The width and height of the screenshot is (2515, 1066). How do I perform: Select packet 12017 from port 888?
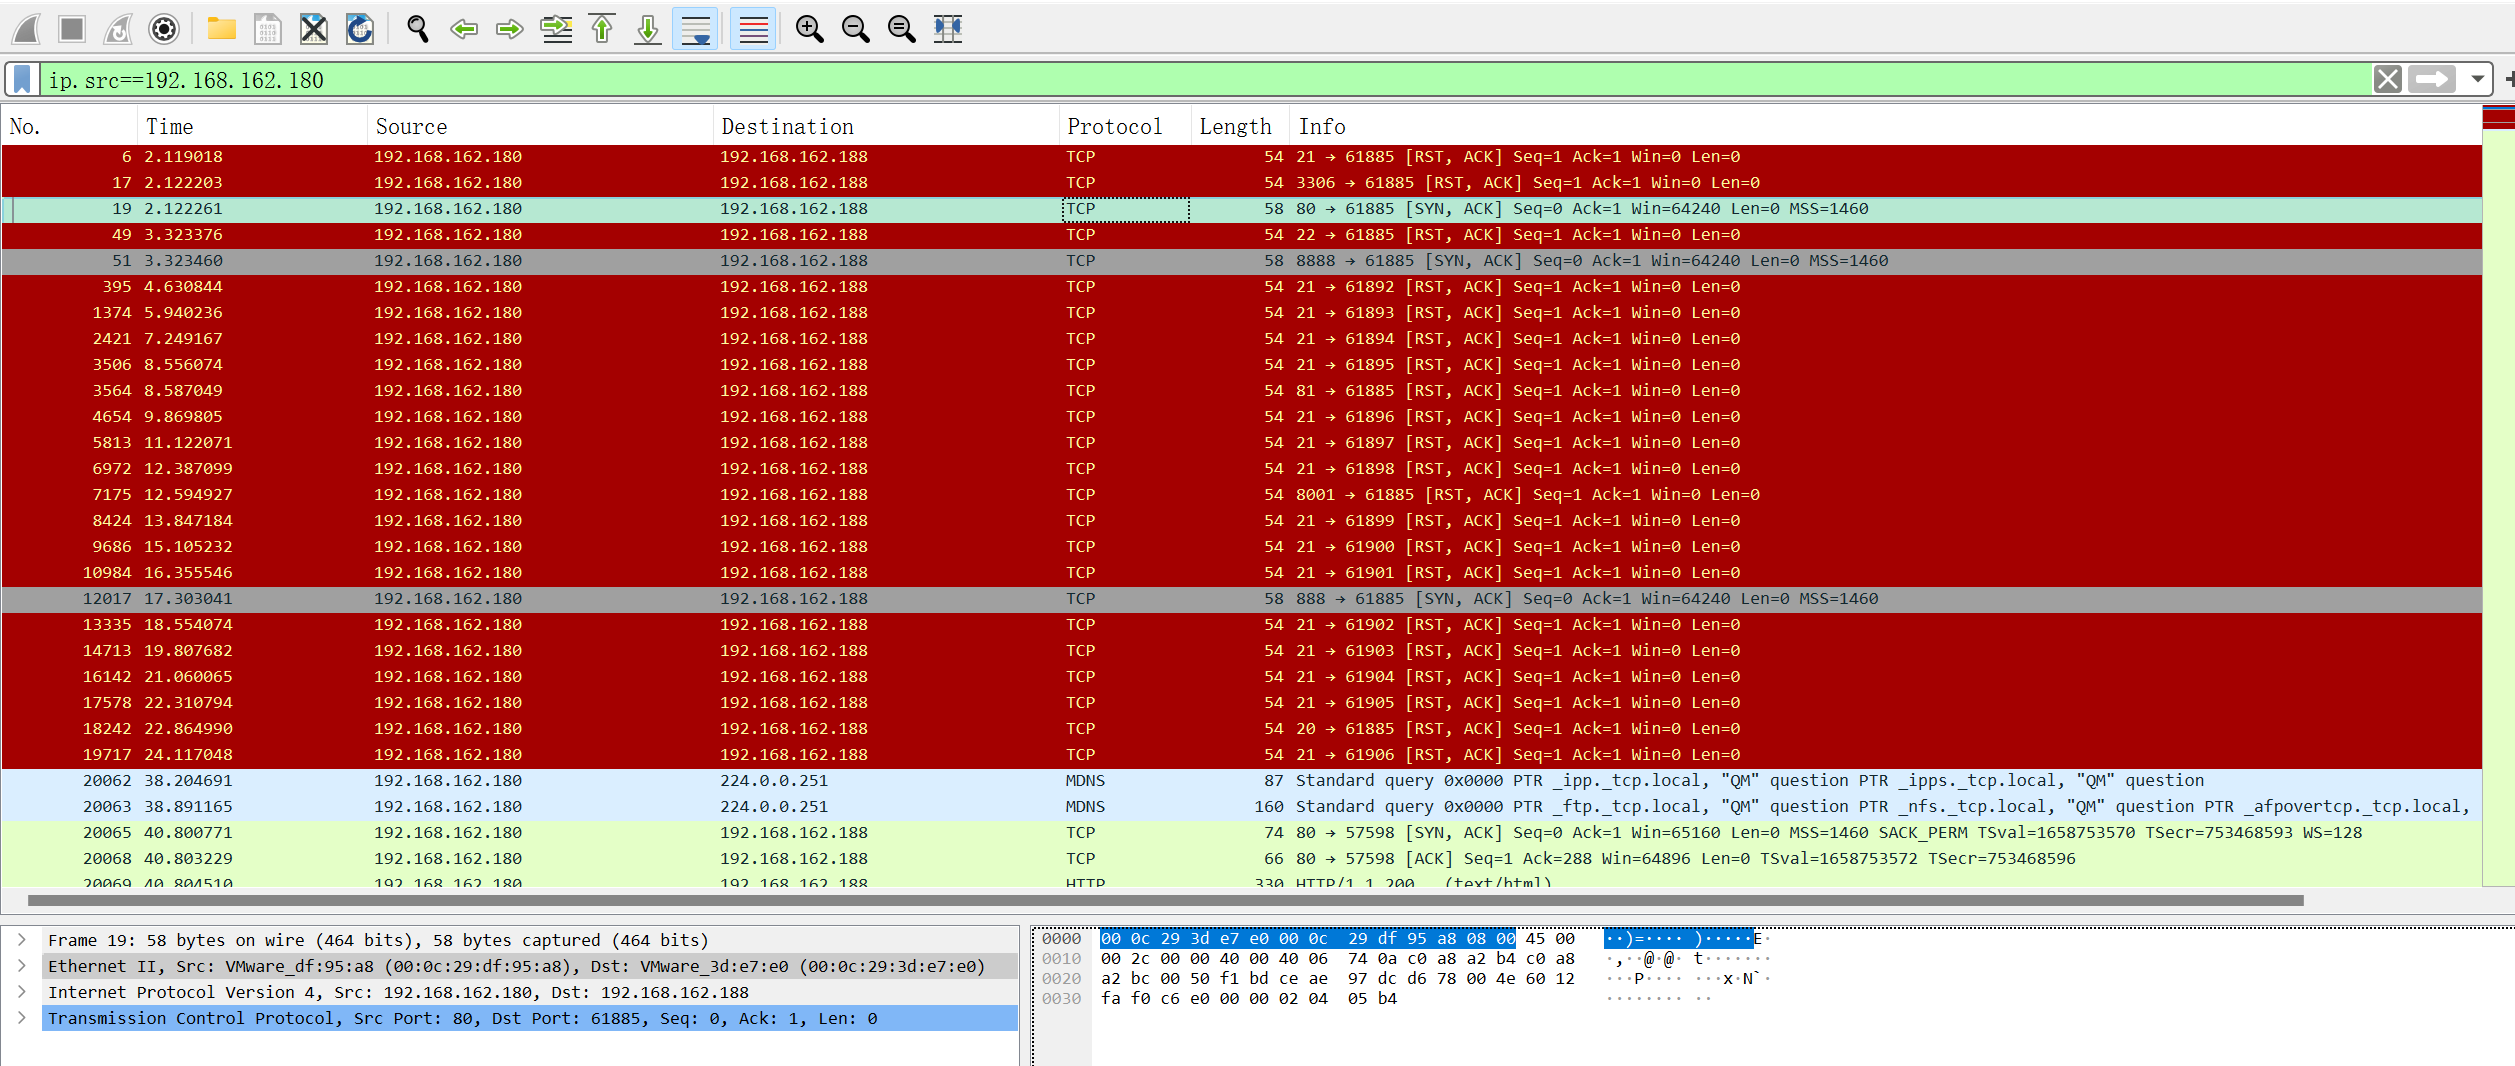[1241, 599]
